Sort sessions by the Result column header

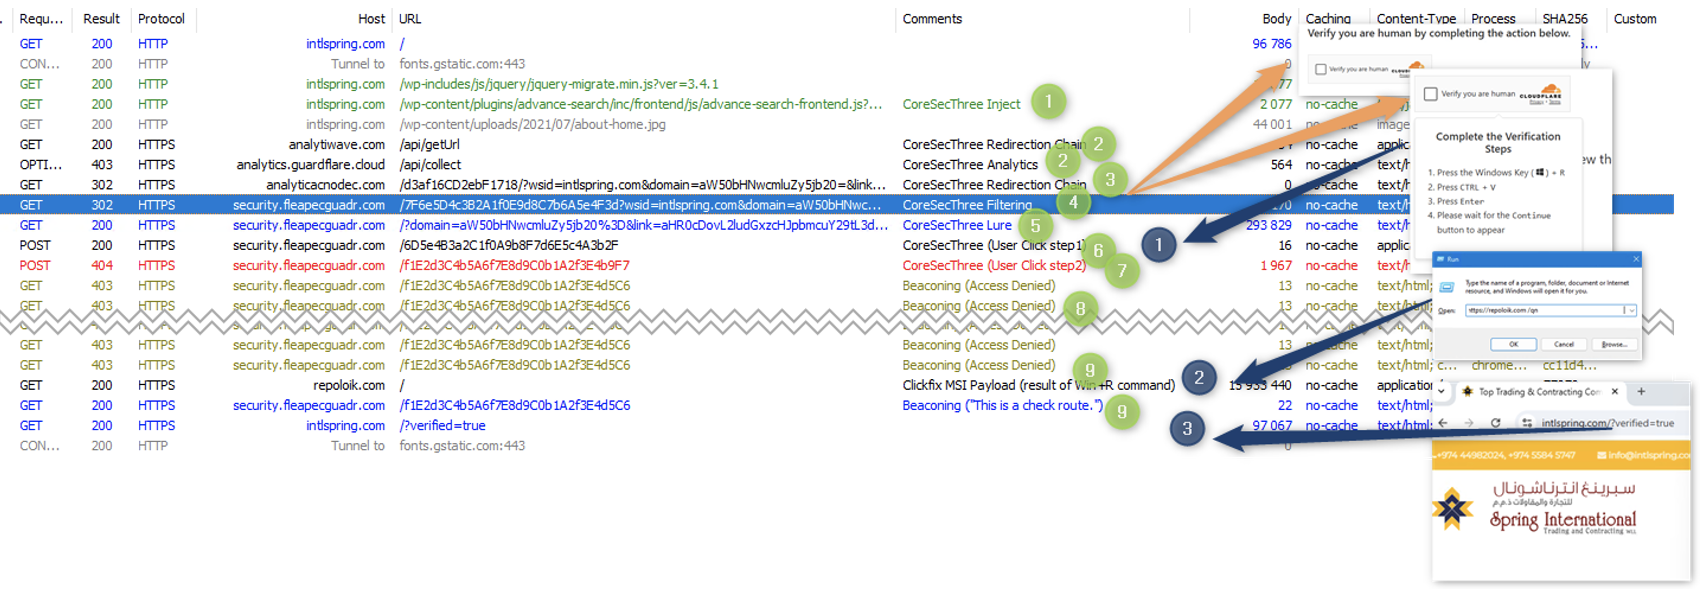pyautogui.click(x=101, y=19)
